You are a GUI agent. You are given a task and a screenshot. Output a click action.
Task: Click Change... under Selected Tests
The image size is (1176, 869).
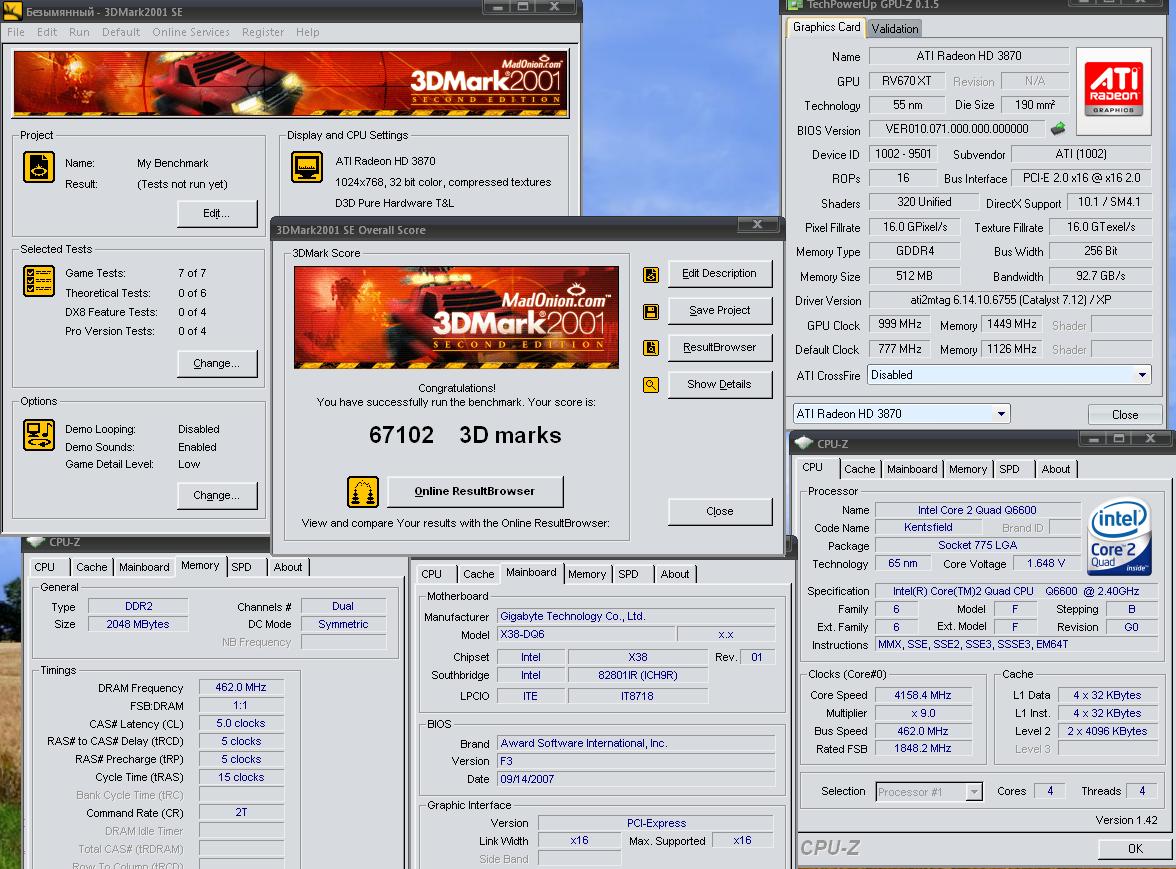[x=217, y=364]
